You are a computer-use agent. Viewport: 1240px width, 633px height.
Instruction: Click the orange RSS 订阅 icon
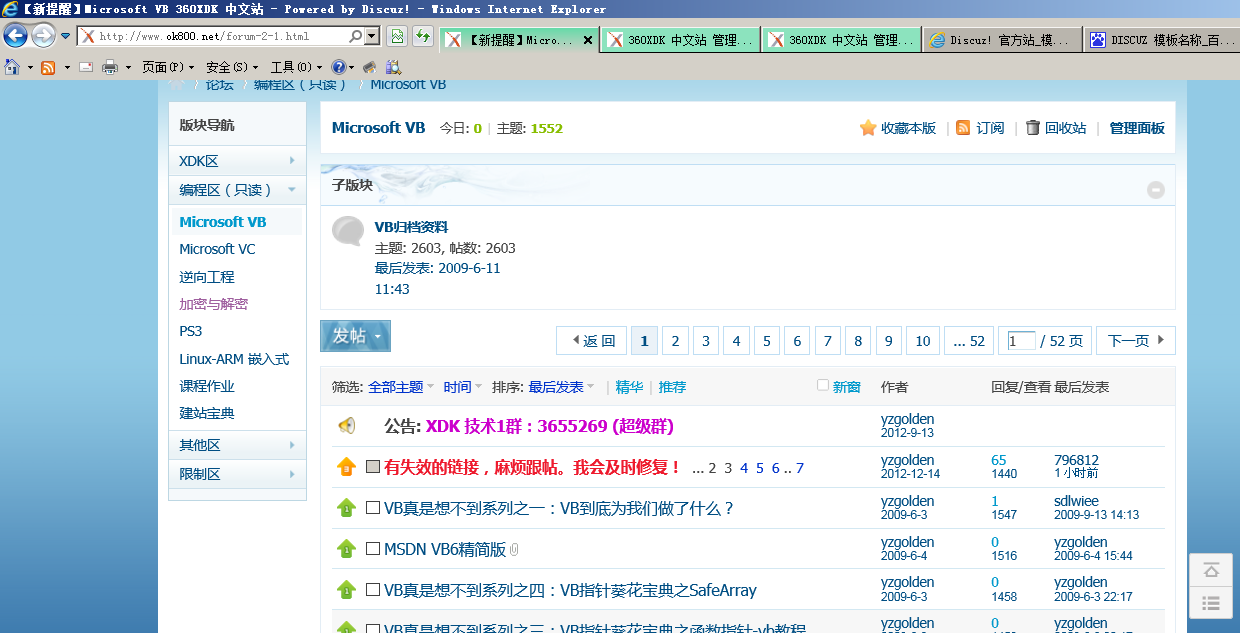click(x=963, y=128)
